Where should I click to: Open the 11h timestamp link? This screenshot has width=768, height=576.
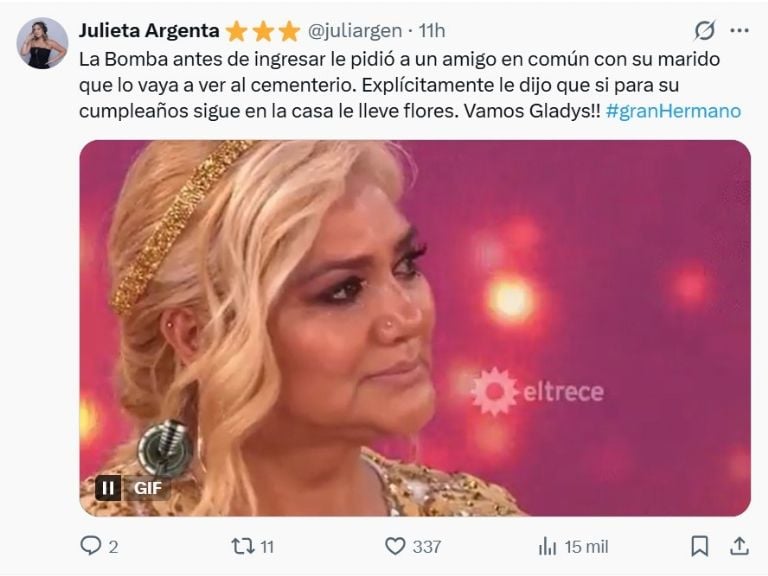[432, 31]
